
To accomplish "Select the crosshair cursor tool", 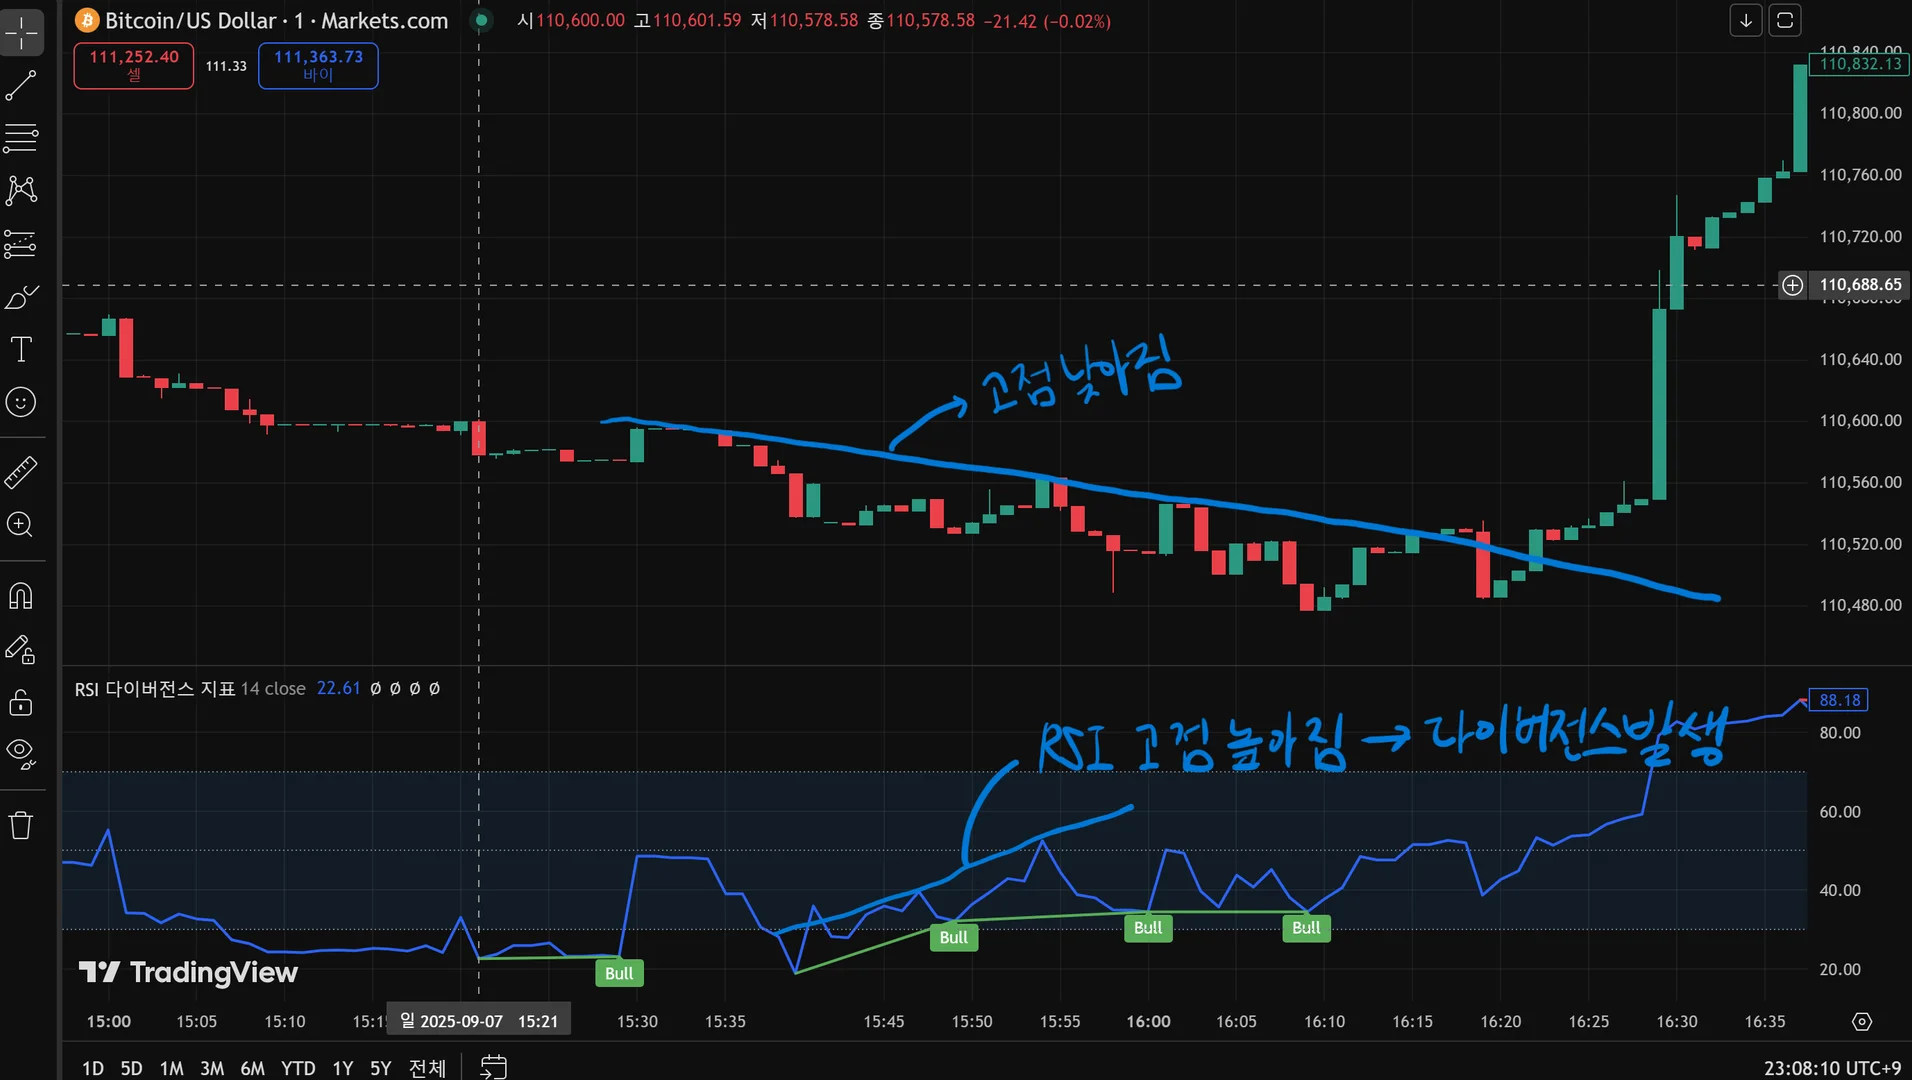I will coord(21,33).
